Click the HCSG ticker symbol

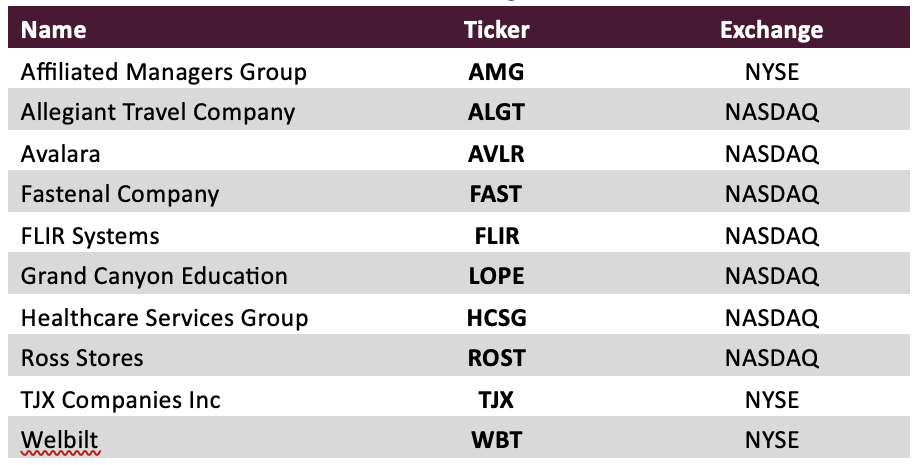tap(496, 318)
